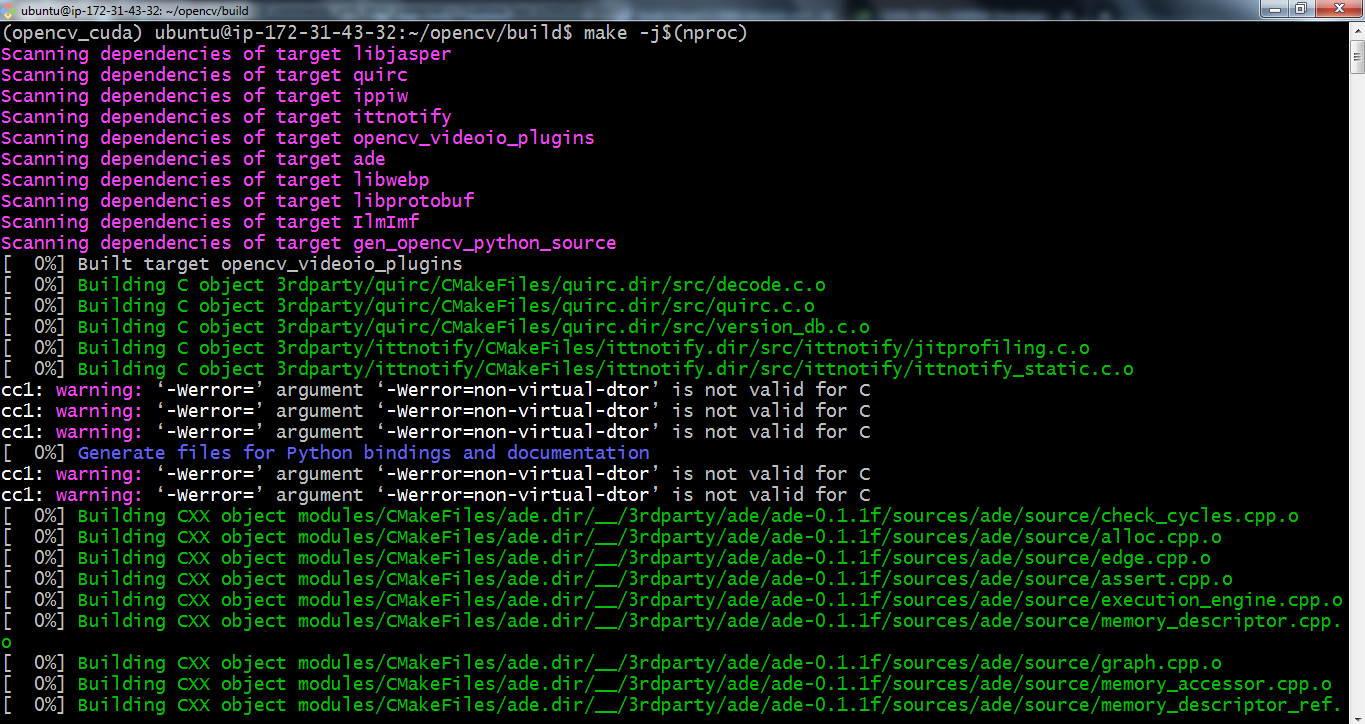
Task: Select the check_cycles.cpp.o build line
Action: pyautogui.click(x=650, y=516)
